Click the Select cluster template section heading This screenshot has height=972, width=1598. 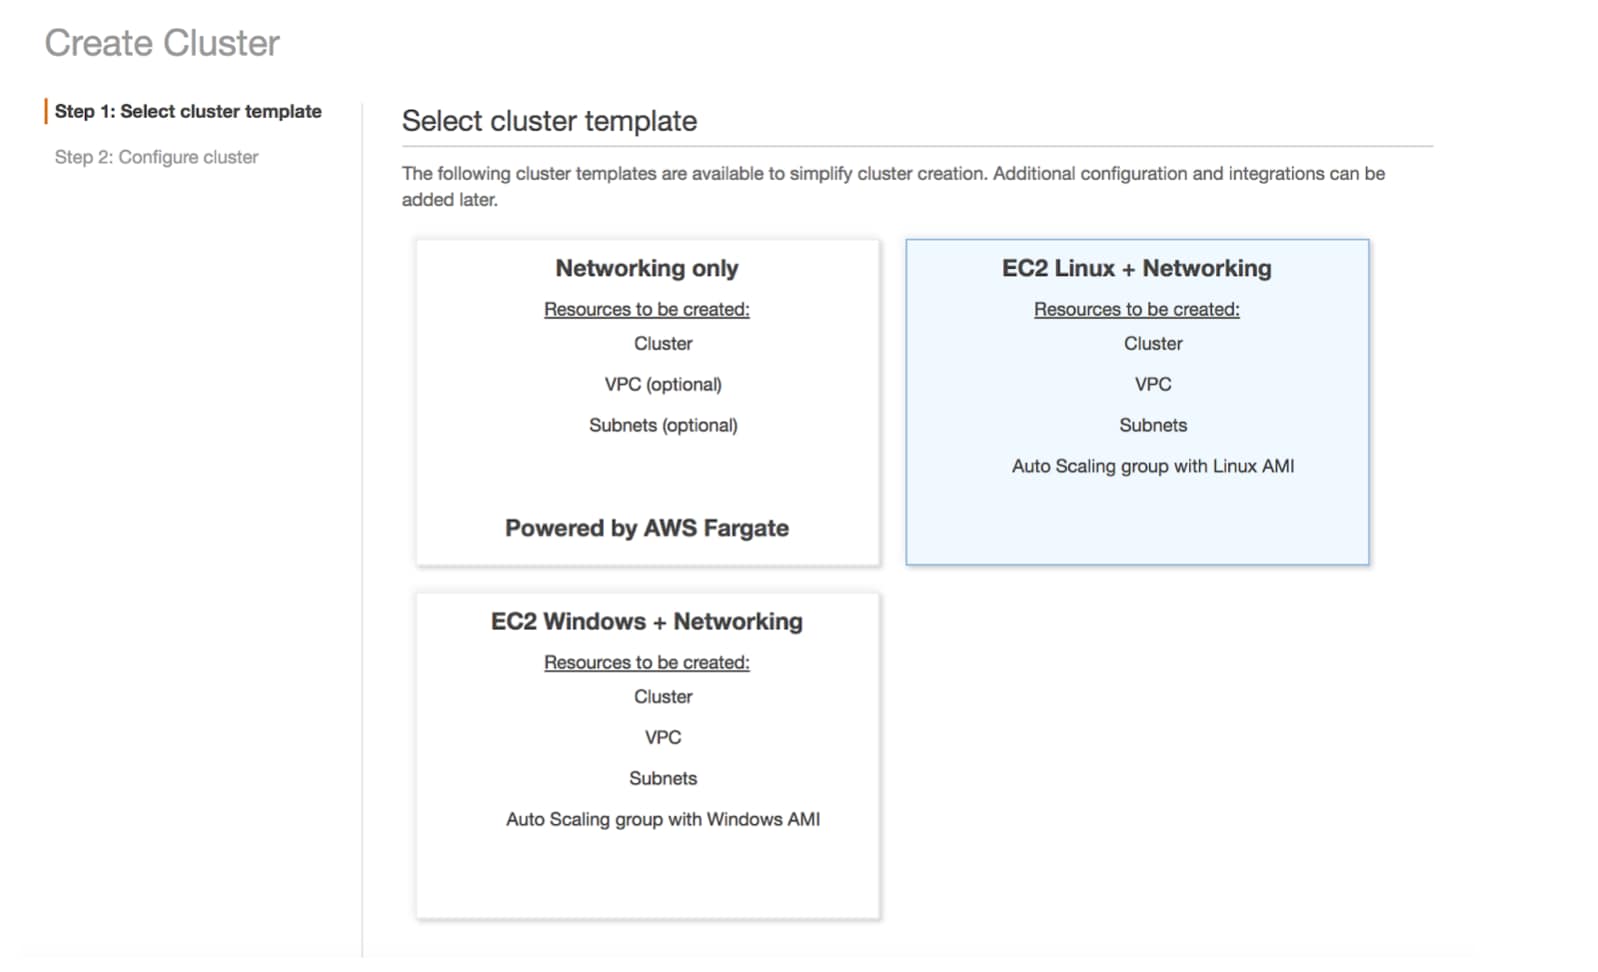tap(549, 121)
